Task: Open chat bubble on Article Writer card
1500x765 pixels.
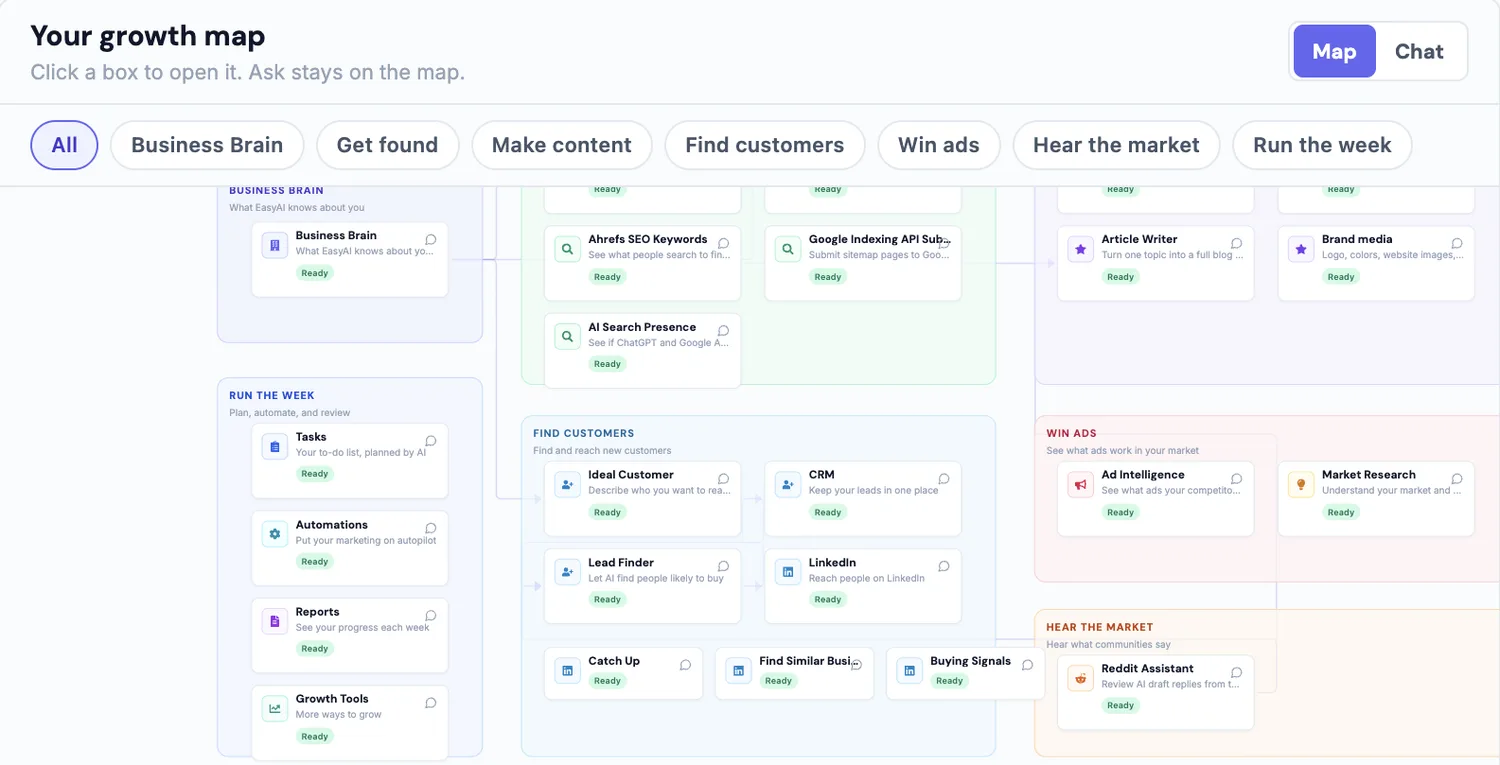Action: click(x=1237, y=244)
